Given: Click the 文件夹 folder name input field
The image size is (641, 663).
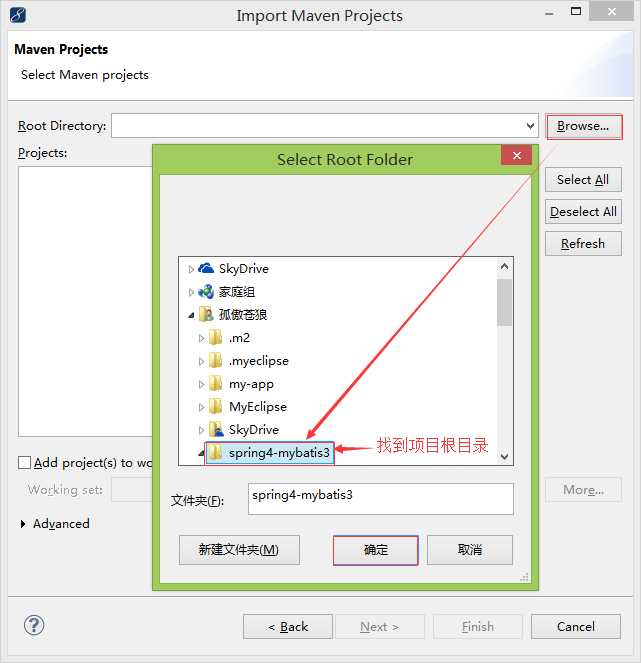Looking at the screenshot, I should 381,499.
